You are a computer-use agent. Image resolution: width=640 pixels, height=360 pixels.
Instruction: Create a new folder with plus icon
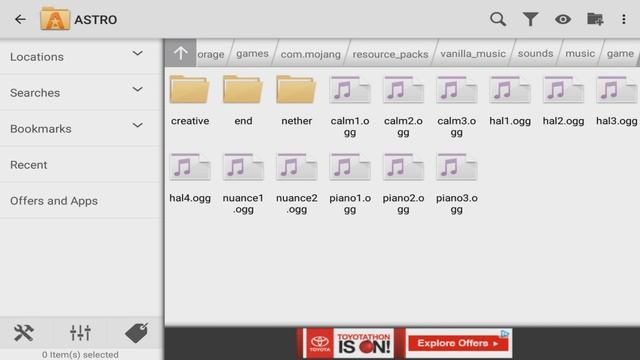tap(595, 19)
